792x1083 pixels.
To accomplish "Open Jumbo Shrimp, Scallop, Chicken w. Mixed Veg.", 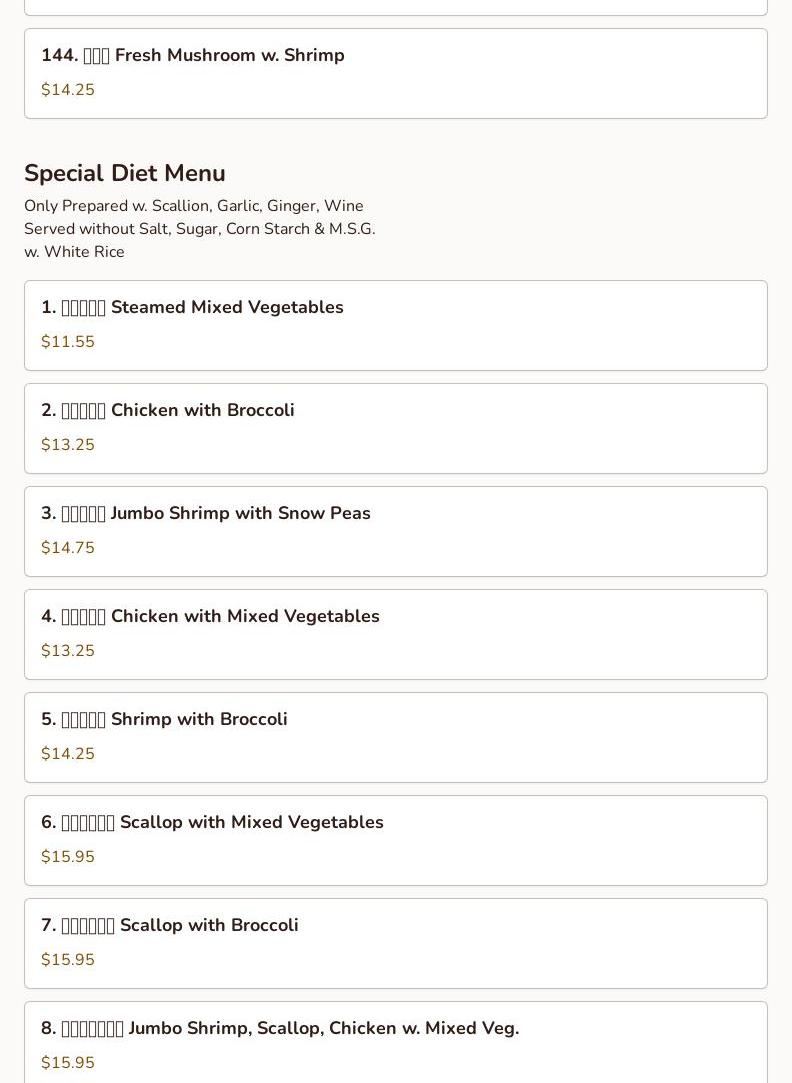I will [396, 1042].
